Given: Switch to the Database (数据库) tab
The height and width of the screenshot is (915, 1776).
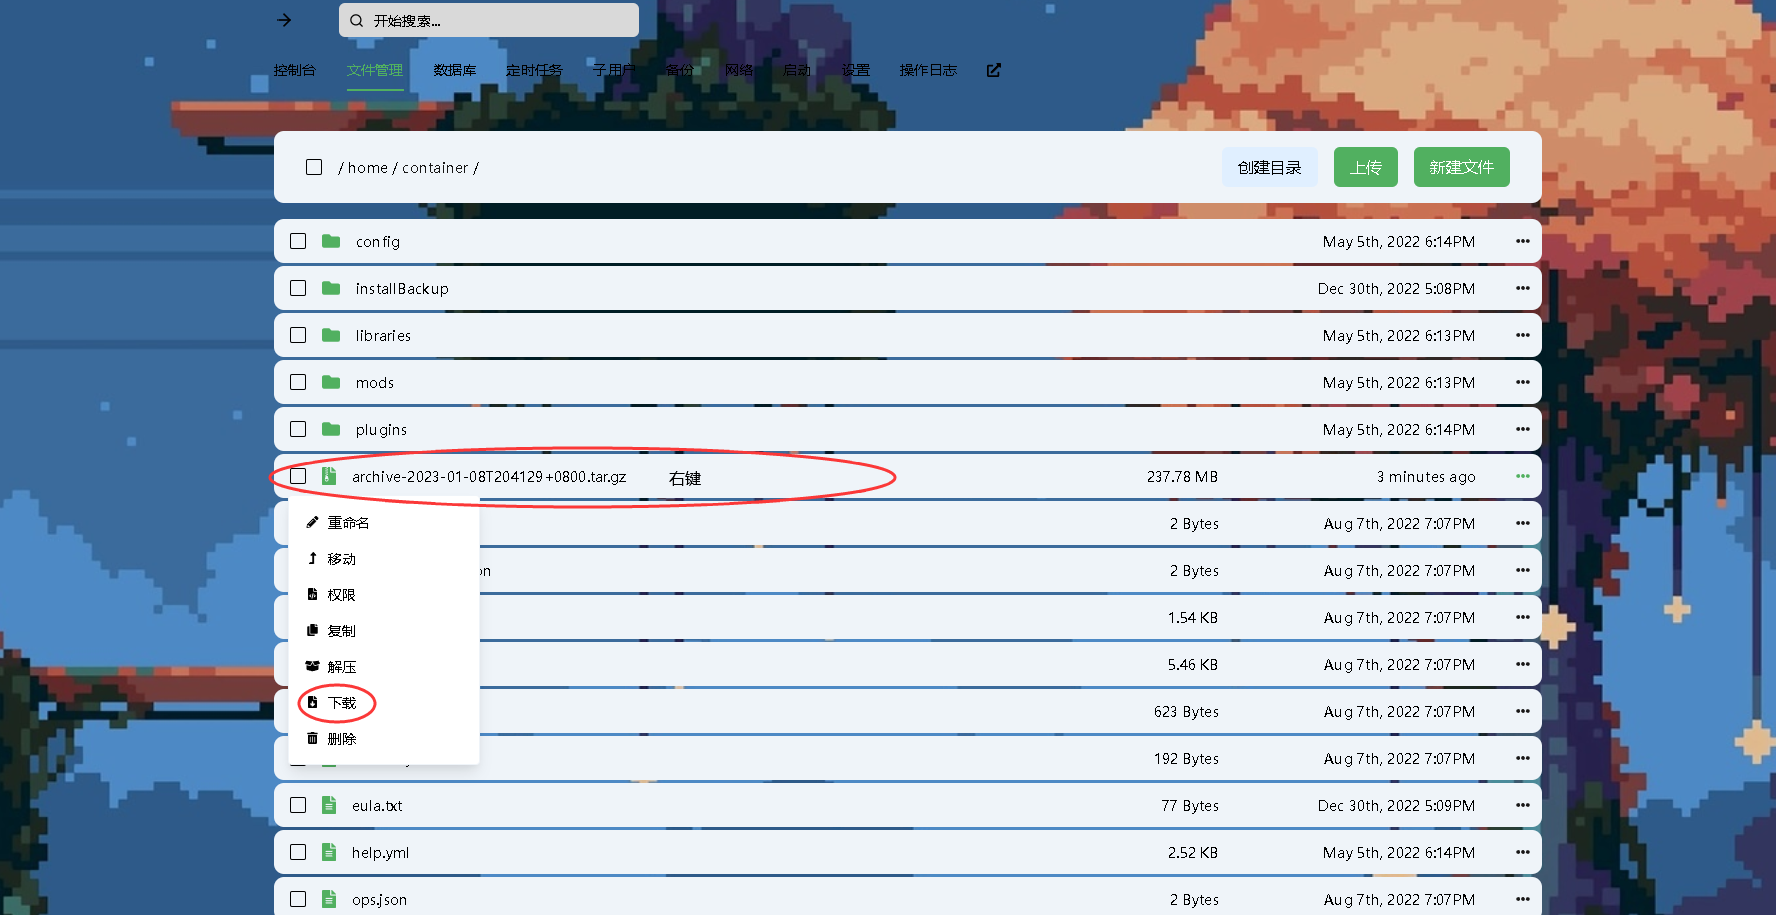Looking at the screenshot, I should [454, 70].
